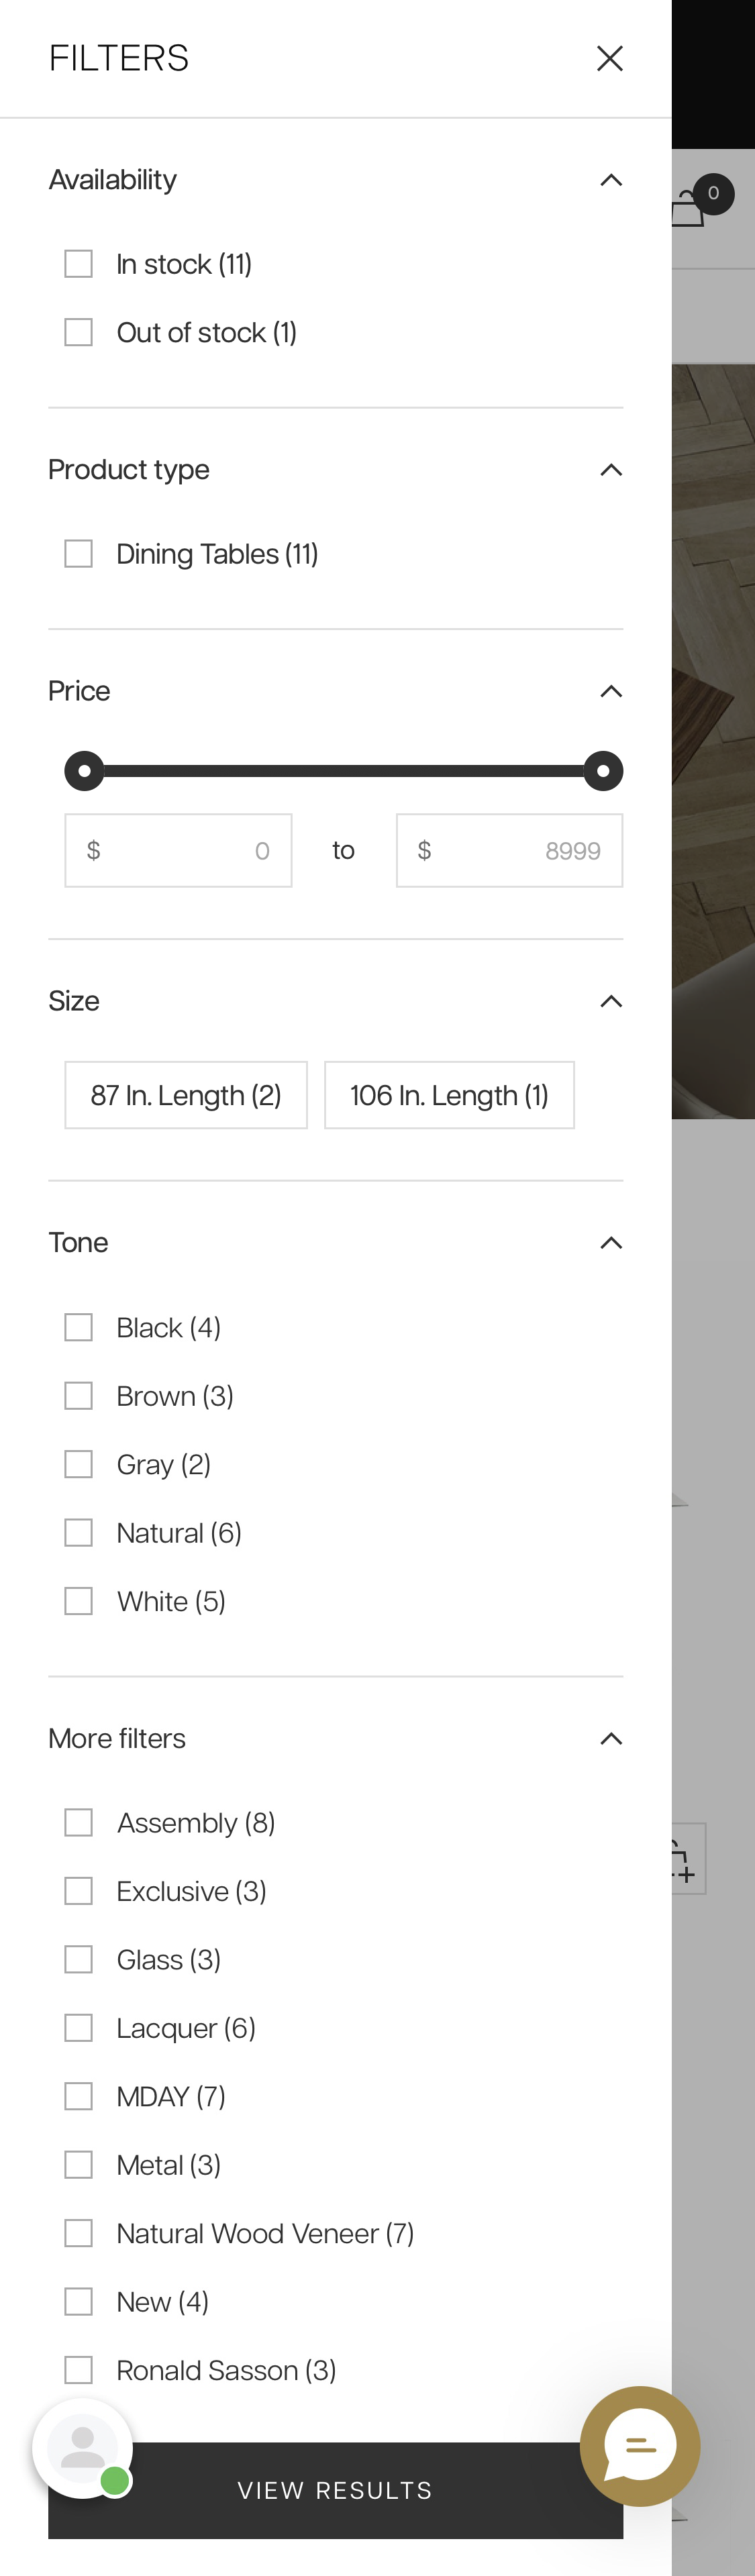This screenshot has height=2576, width=755.
Task: Check the Black tone filter
Action: coord(78,1326)
